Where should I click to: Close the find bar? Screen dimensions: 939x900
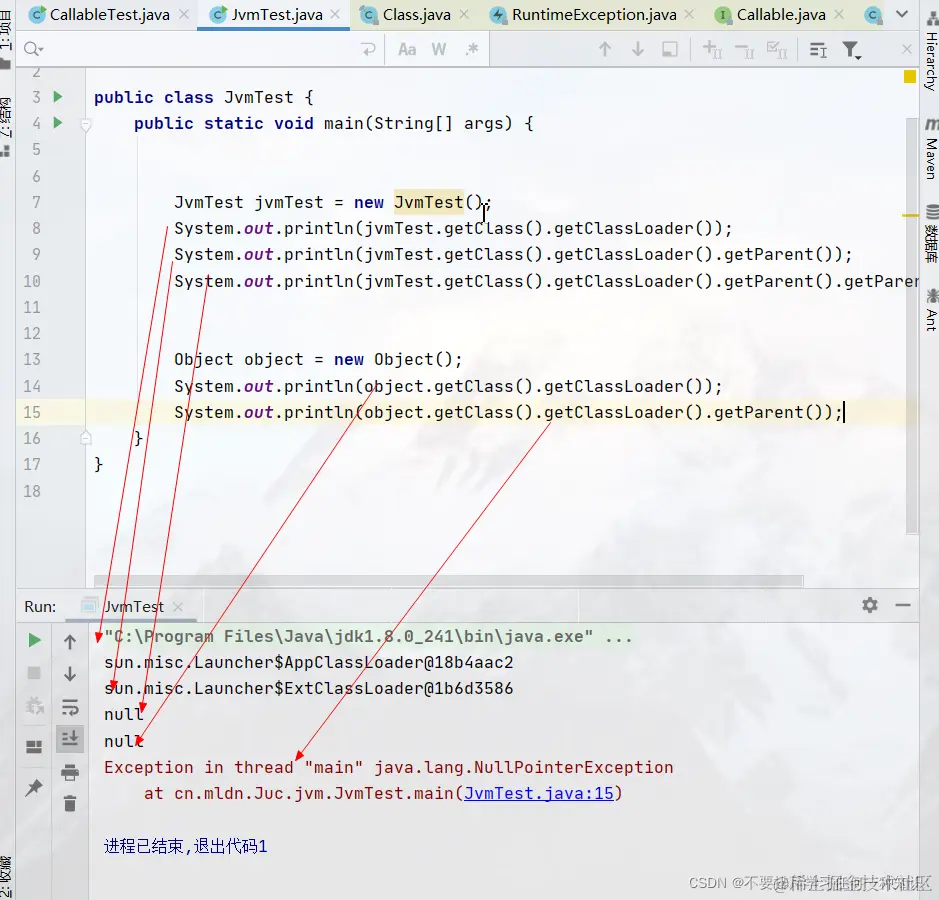(907, 49)
